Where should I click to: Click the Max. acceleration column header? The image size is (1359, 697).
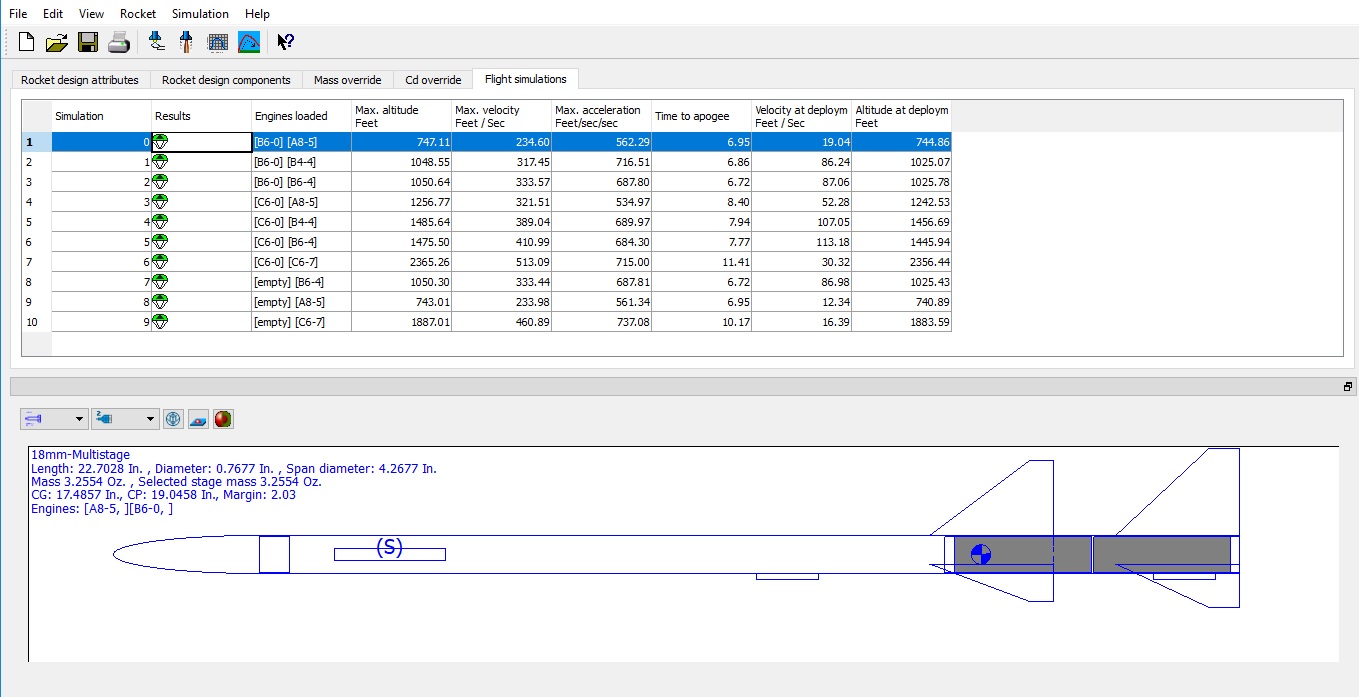point(601,116)
